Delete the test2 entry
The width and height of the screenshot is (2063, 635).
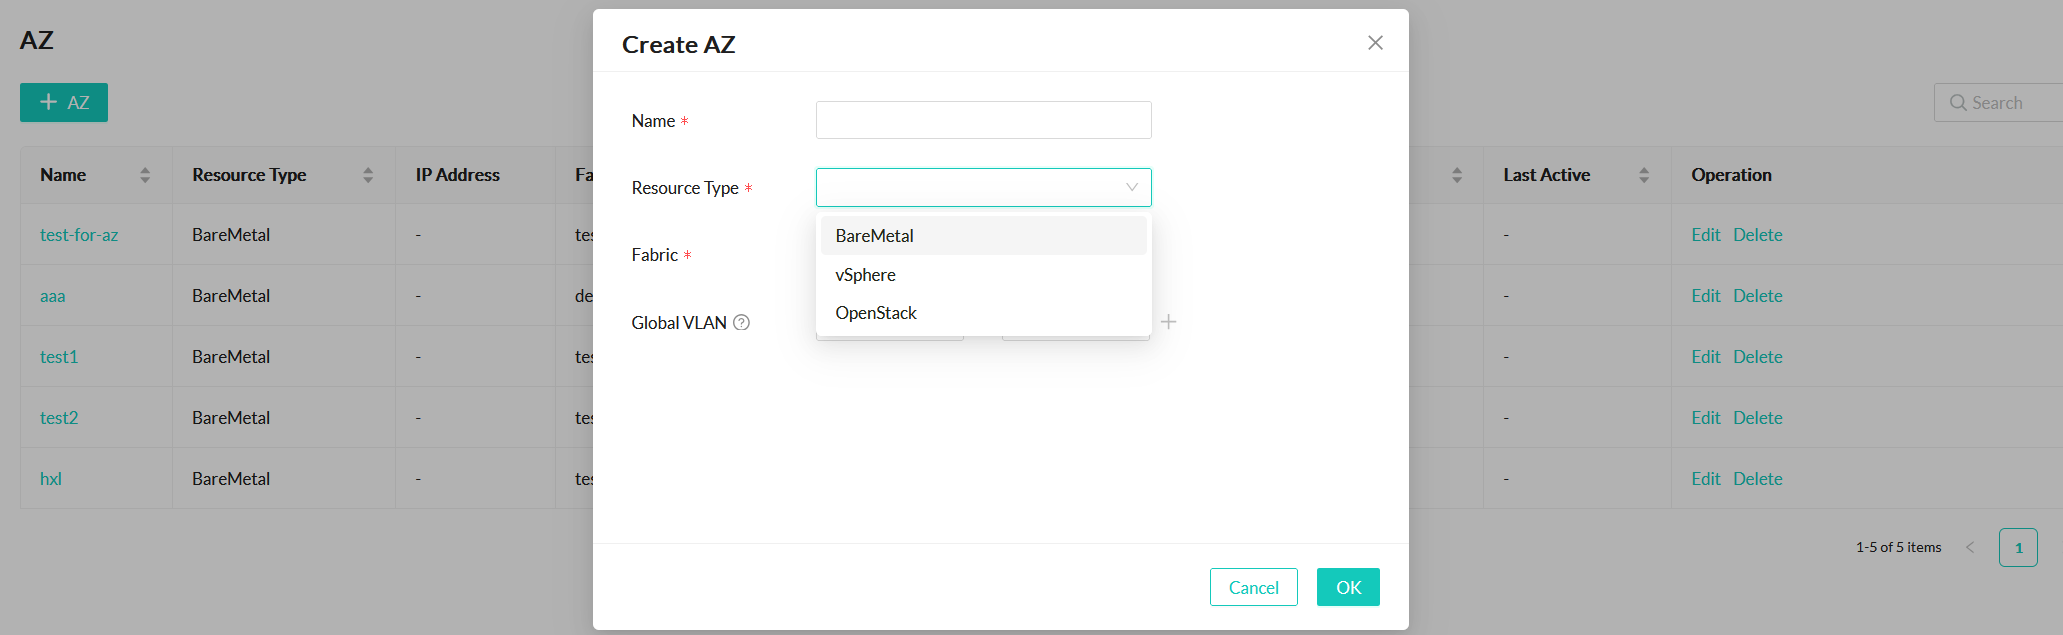pos(1757,418)
